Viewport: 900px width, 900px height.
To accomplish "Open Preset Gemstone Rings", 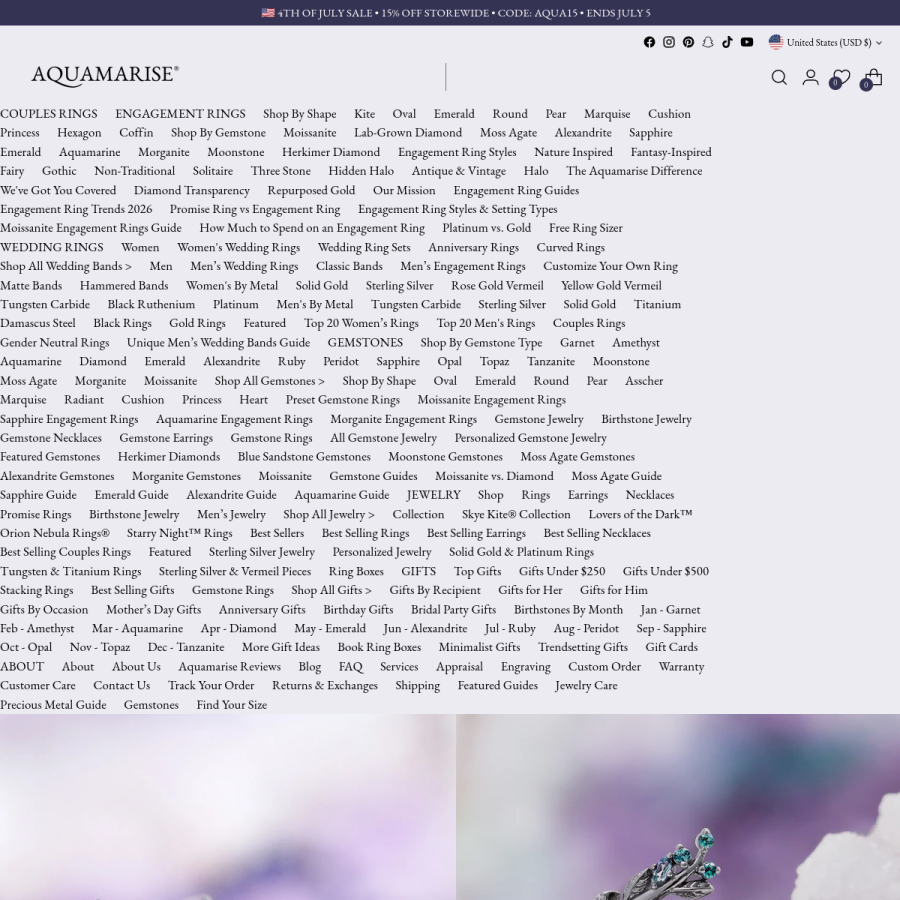I will click(x=343, y=399).
